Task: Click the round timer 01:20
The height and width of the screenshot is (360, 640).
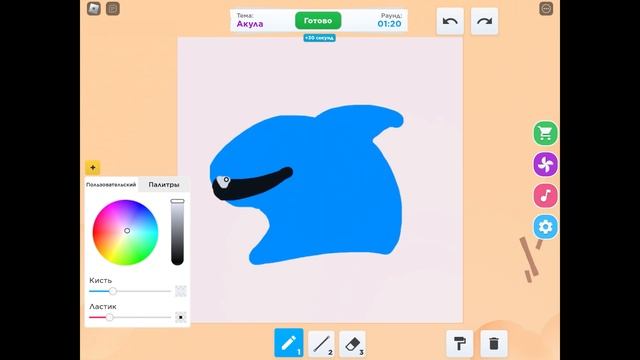Action: [x=389, y=24]
